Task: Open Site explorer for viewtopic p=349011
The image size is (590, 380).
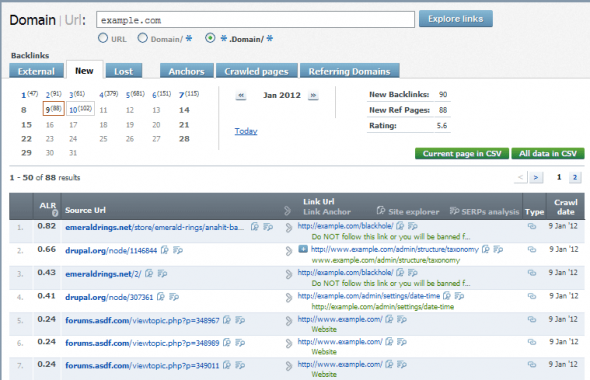Action: click(x=227, y=365)
